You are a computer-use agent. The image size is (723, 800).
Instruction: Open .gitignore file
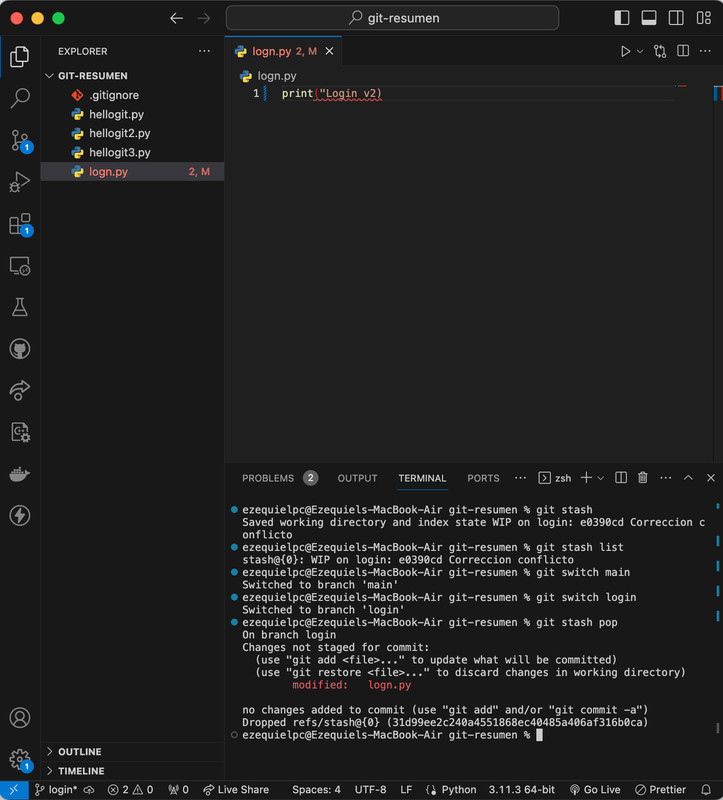[x=132, y=95]
